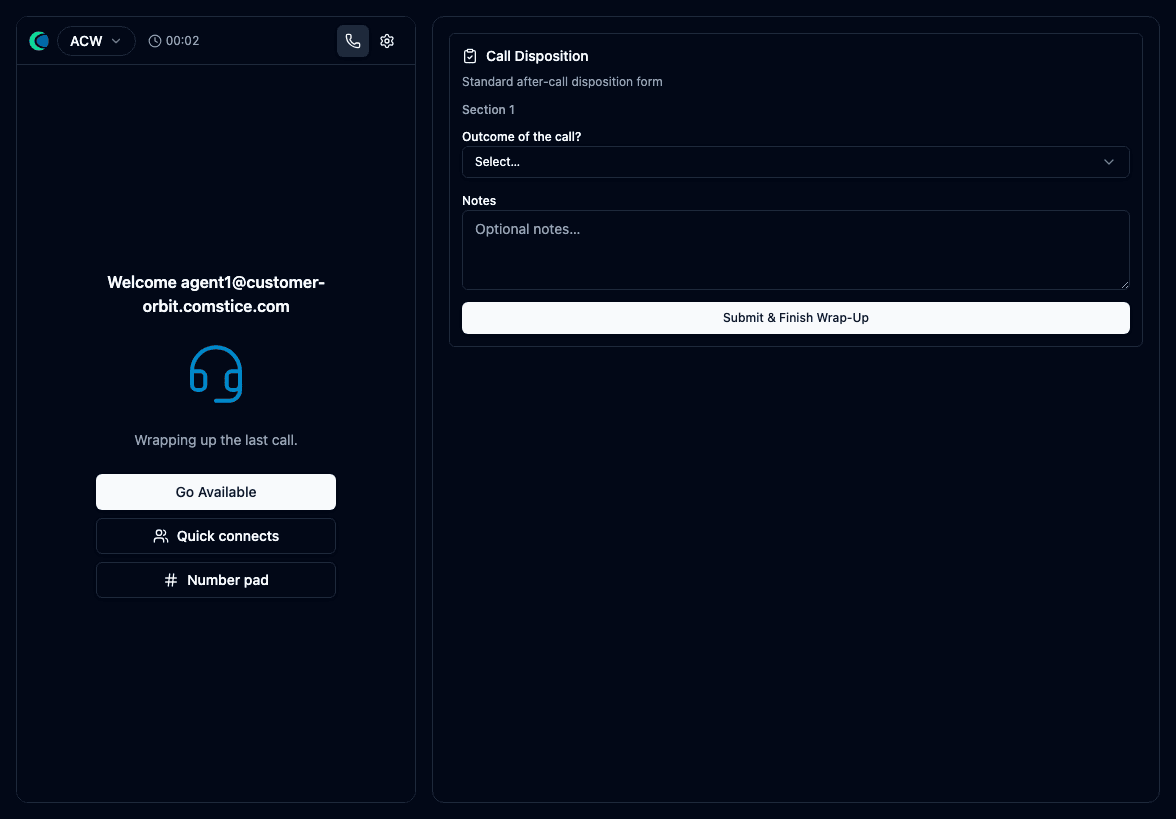Click the clock timer icon

click(154, 41)
